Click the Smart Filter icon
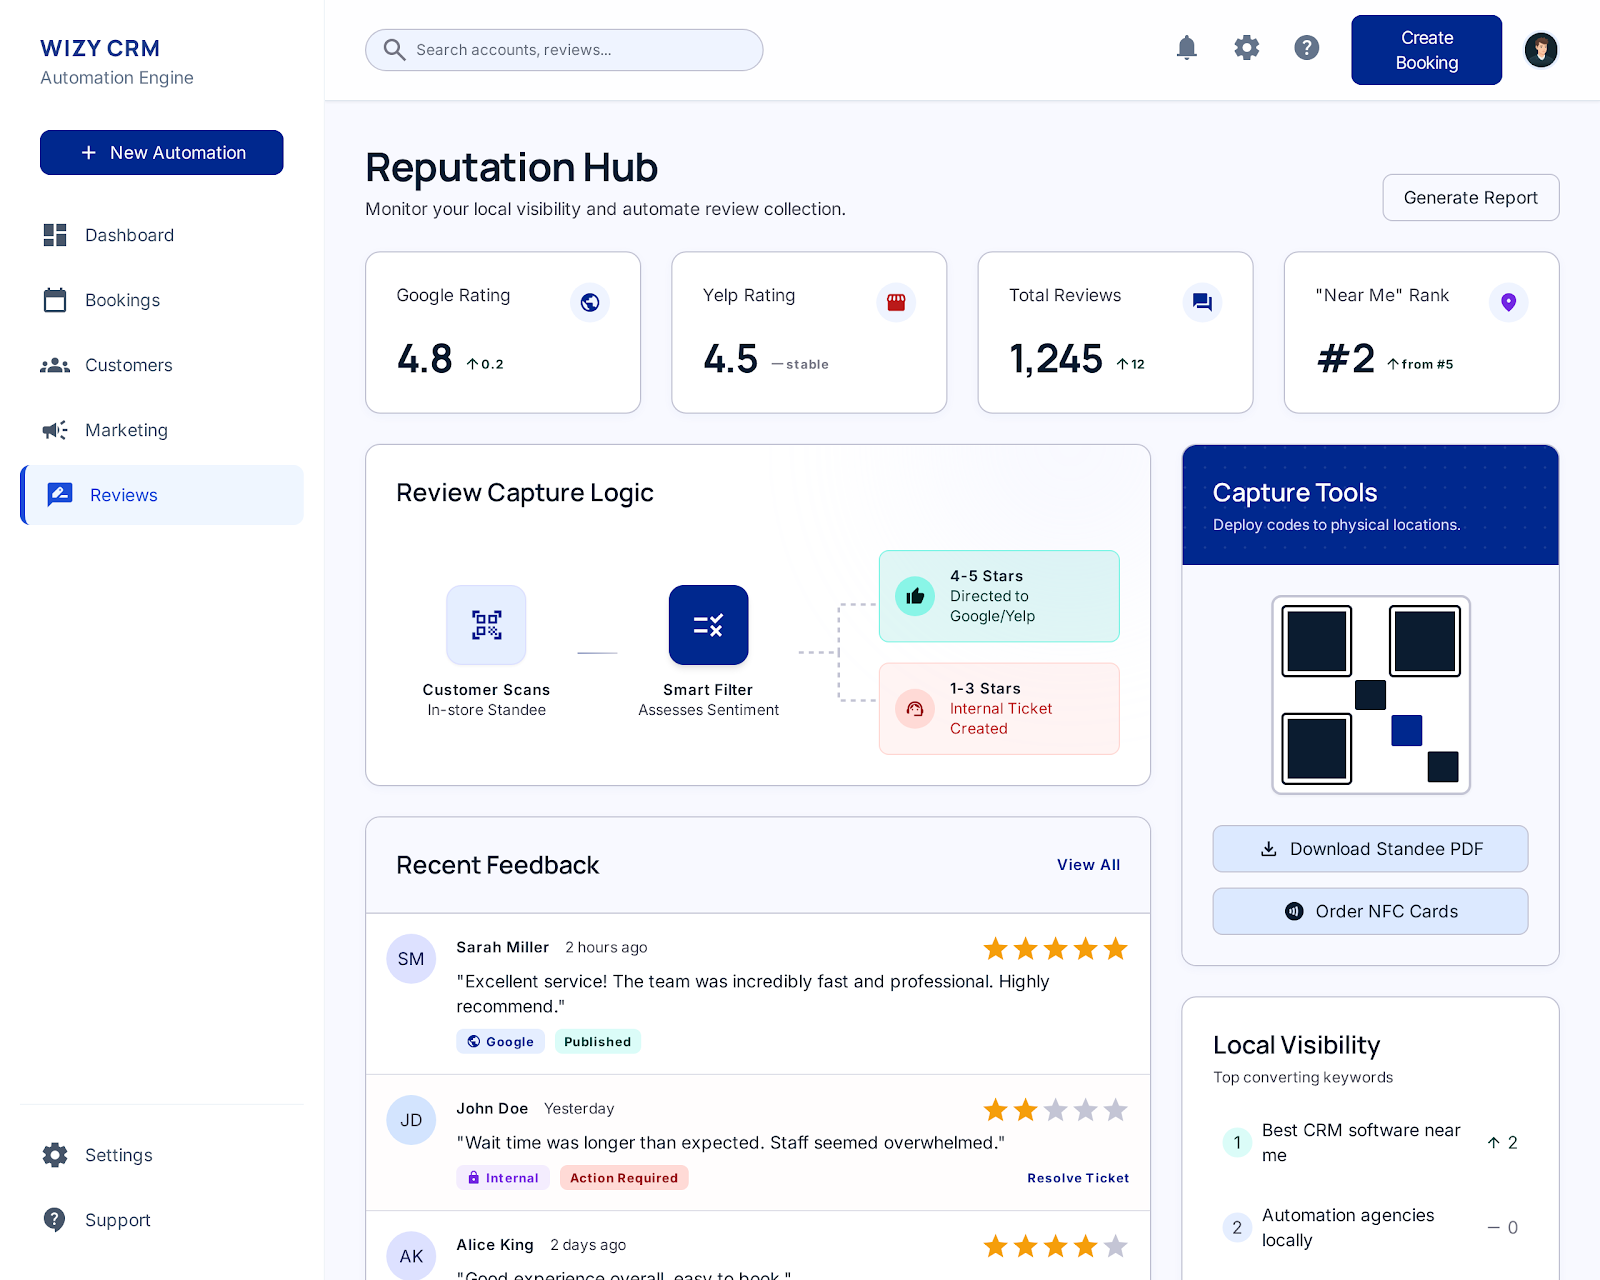The image size is (1600, 1280). pos(708,625)
